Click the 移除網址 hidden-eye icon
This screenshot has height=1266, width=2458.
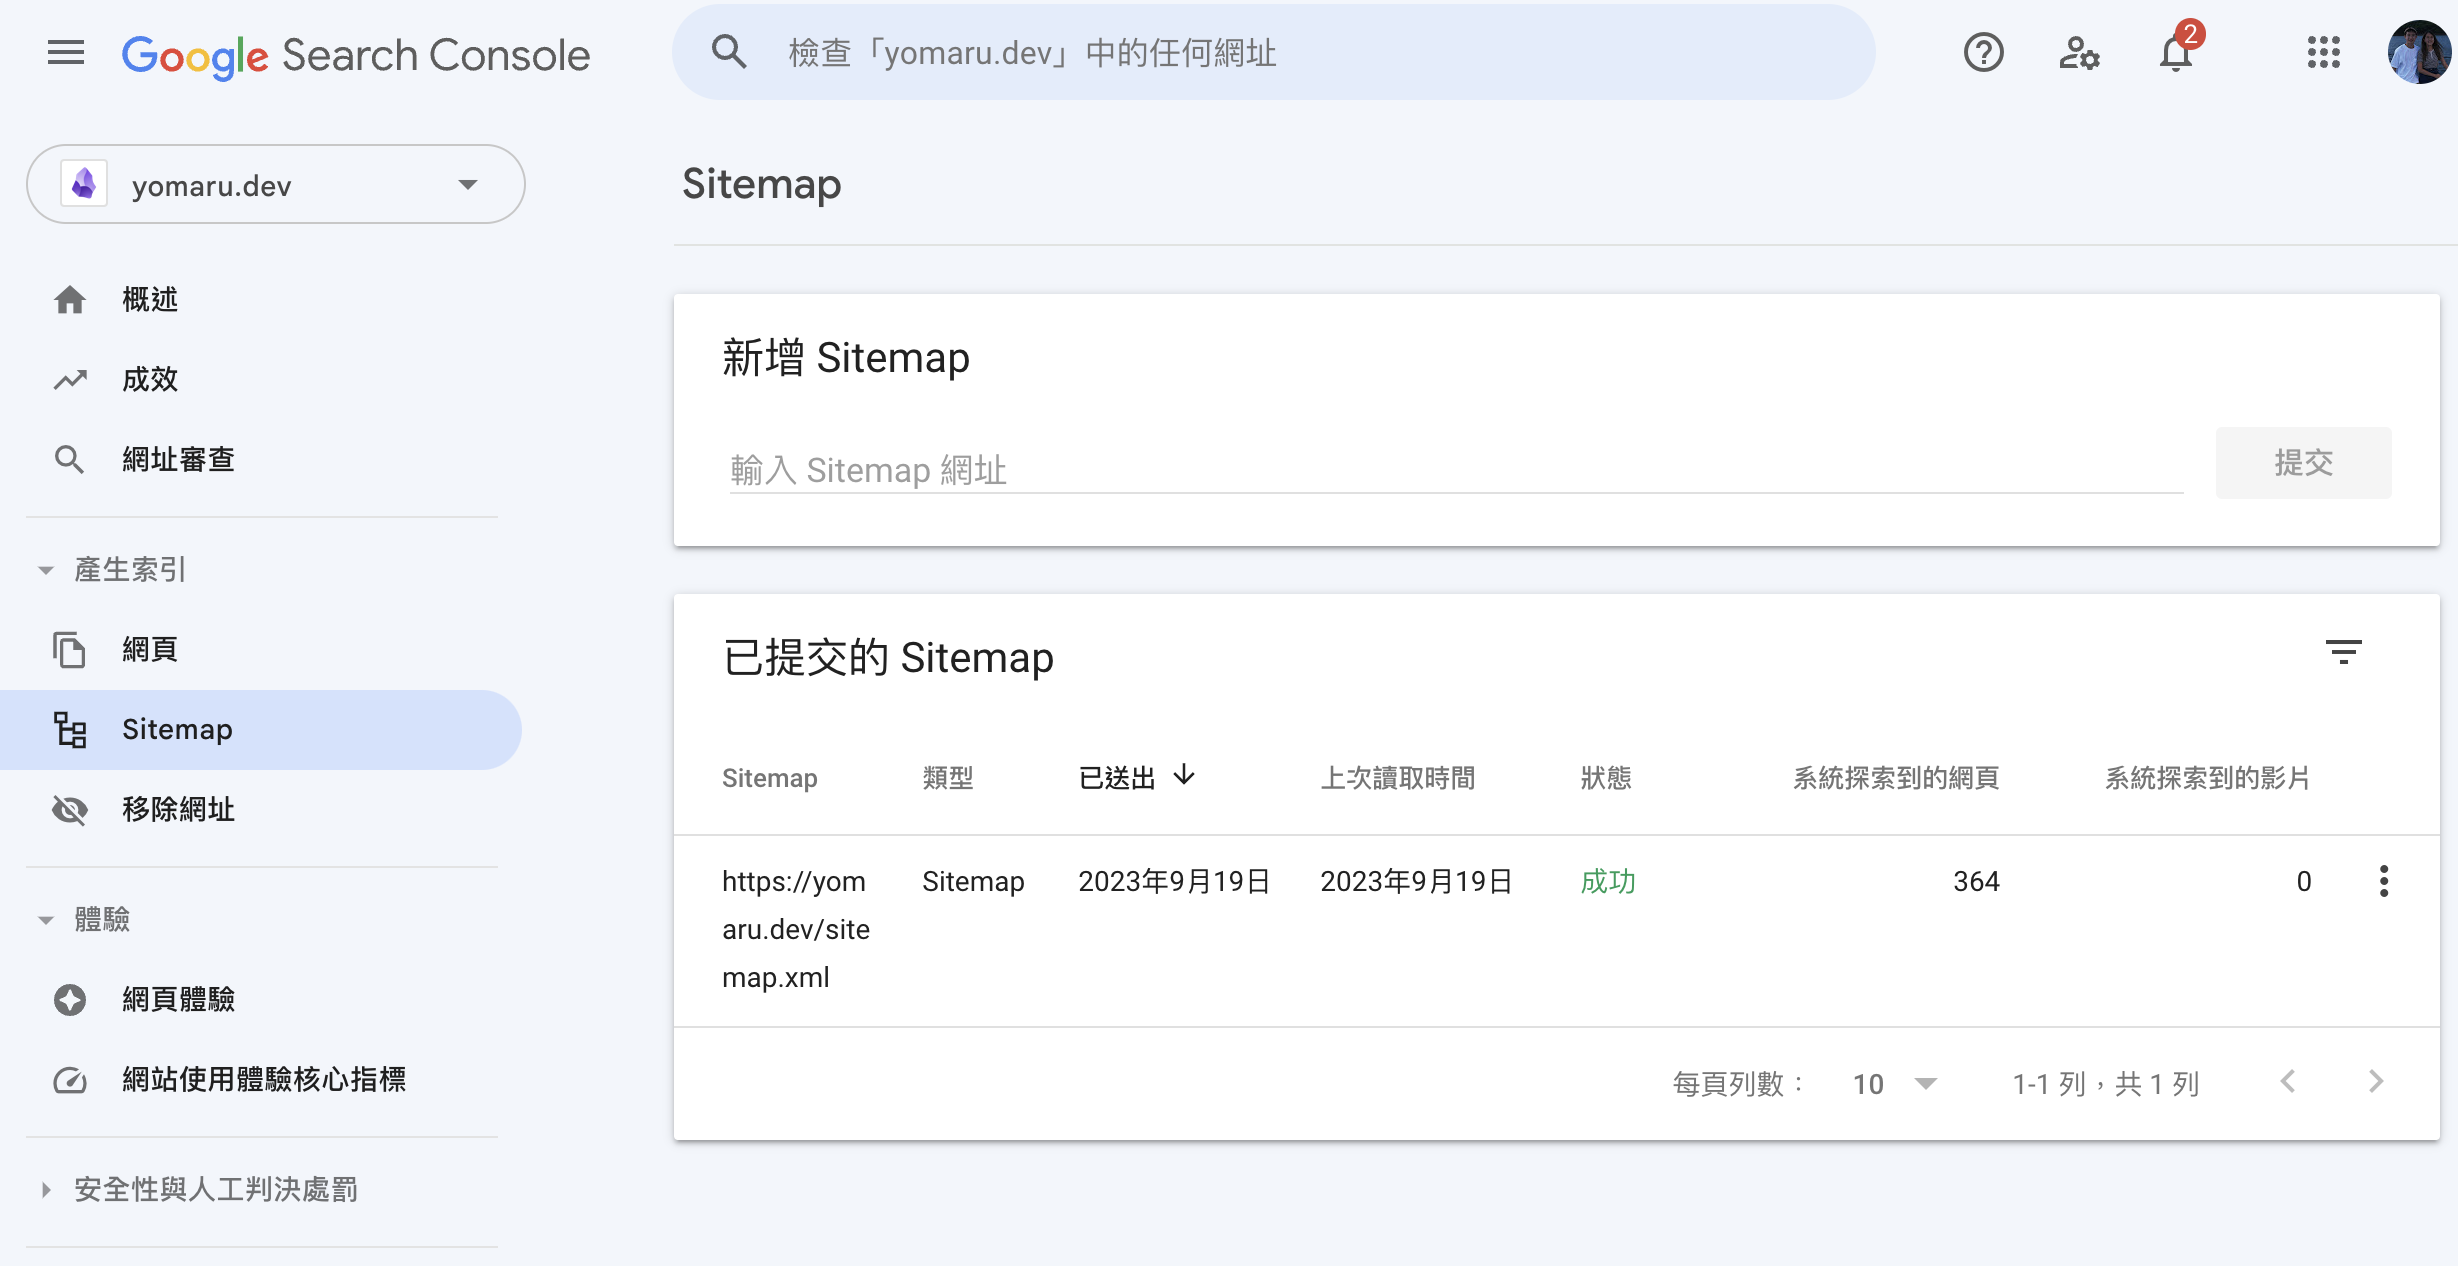click(x=70, y=809)
